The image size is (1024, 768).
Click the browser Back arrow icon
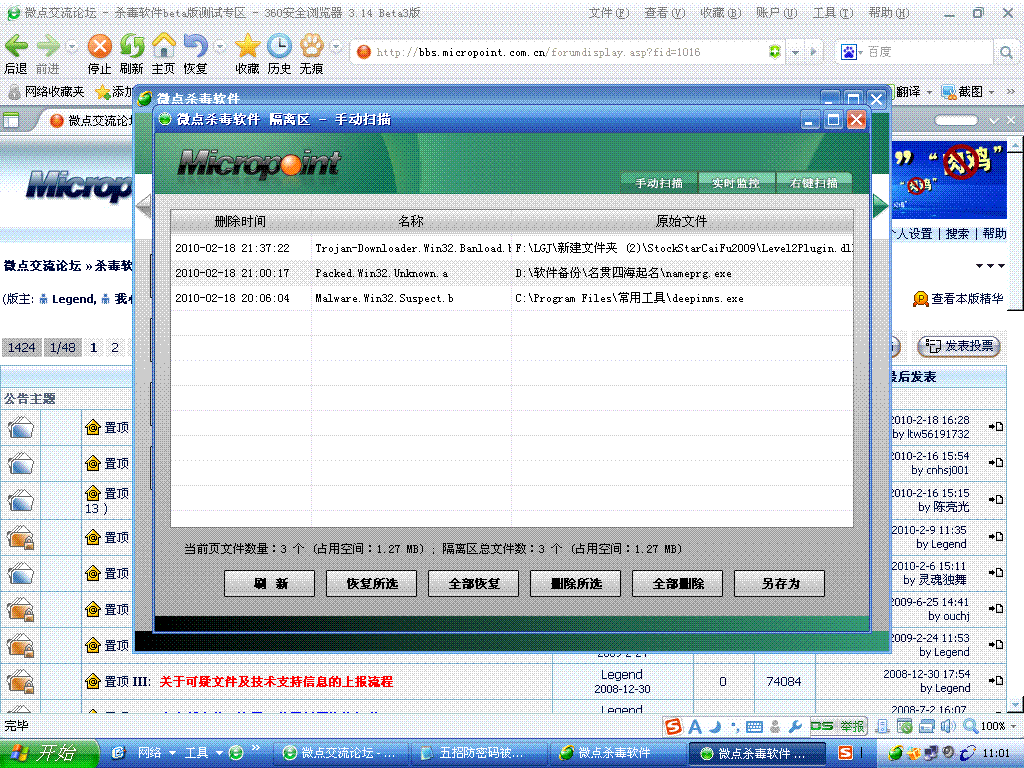[x=16, y=47]
